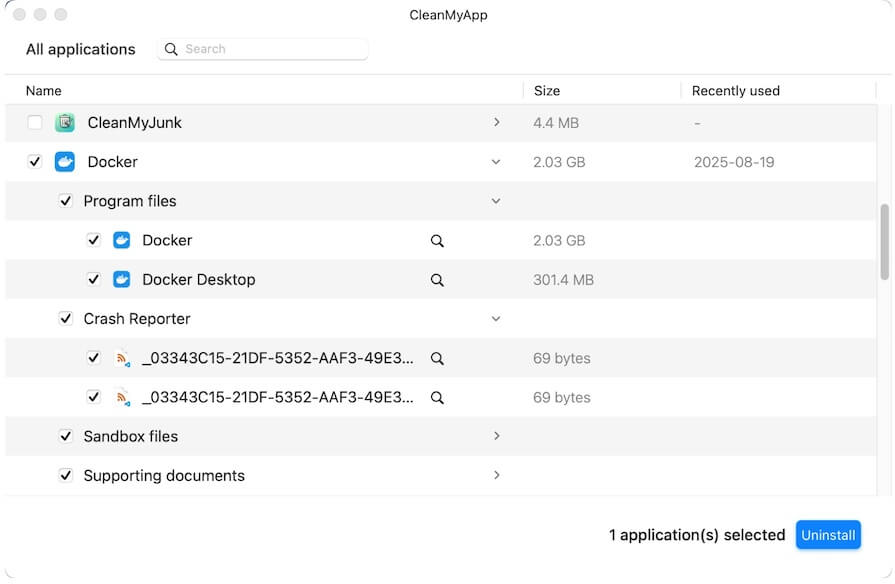Uncheck the Program files checkbox
Screen dimensions: 895x584
[66, 201]
